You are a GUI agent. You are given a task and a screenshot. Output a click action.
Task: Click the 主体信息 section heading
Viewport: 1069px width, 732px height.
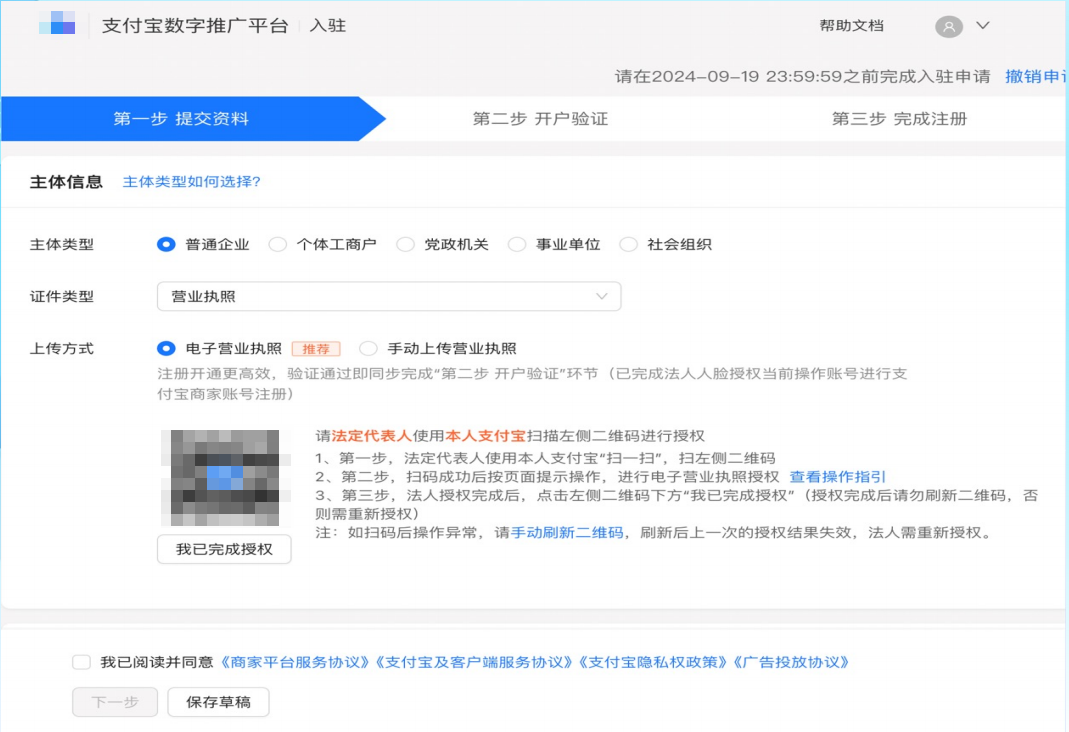pyautogui.click(x=66, y=182)
